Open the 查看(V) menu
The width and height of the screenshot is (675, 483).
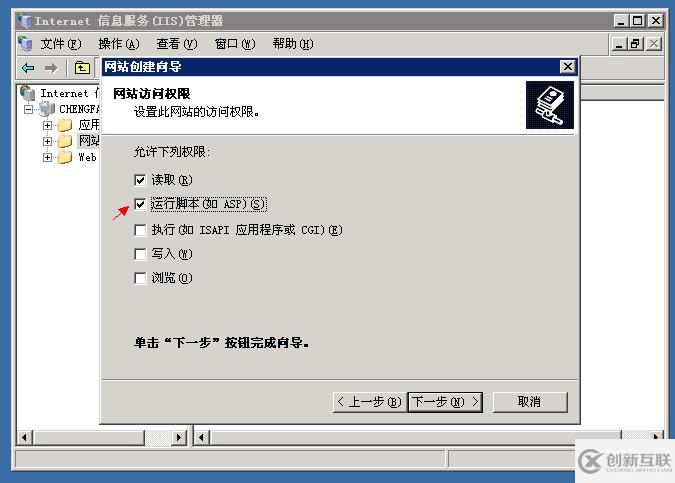[x=177, y=44]
